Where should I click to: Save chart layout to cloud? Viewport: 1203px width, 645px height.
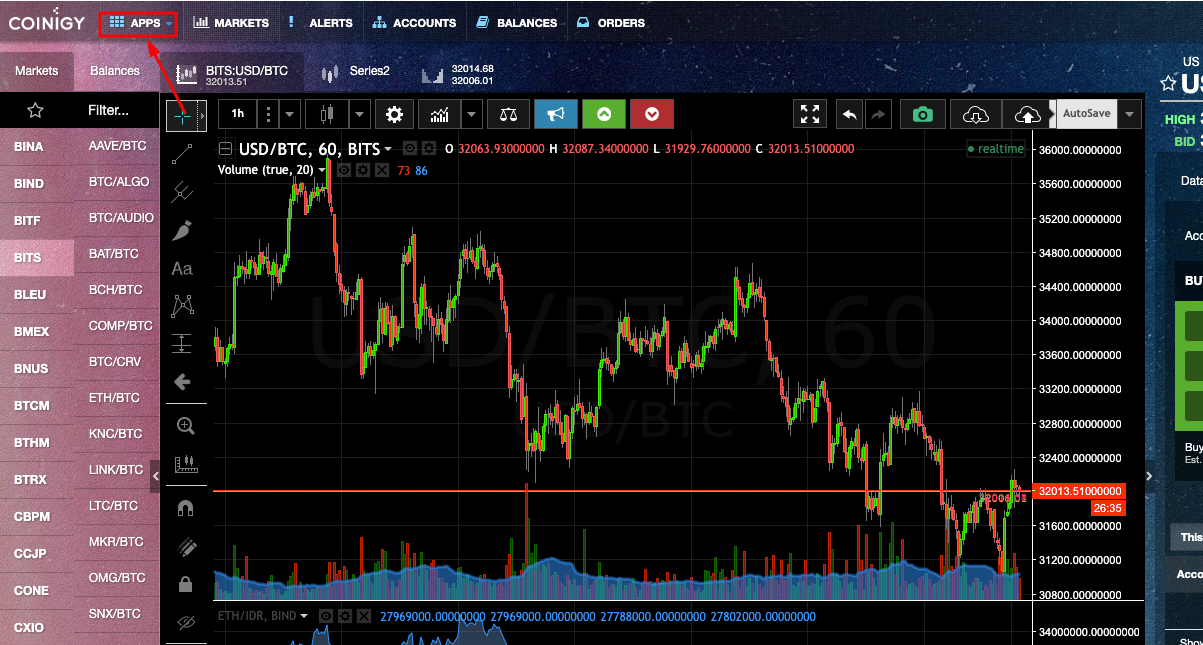coord(1027,114)
